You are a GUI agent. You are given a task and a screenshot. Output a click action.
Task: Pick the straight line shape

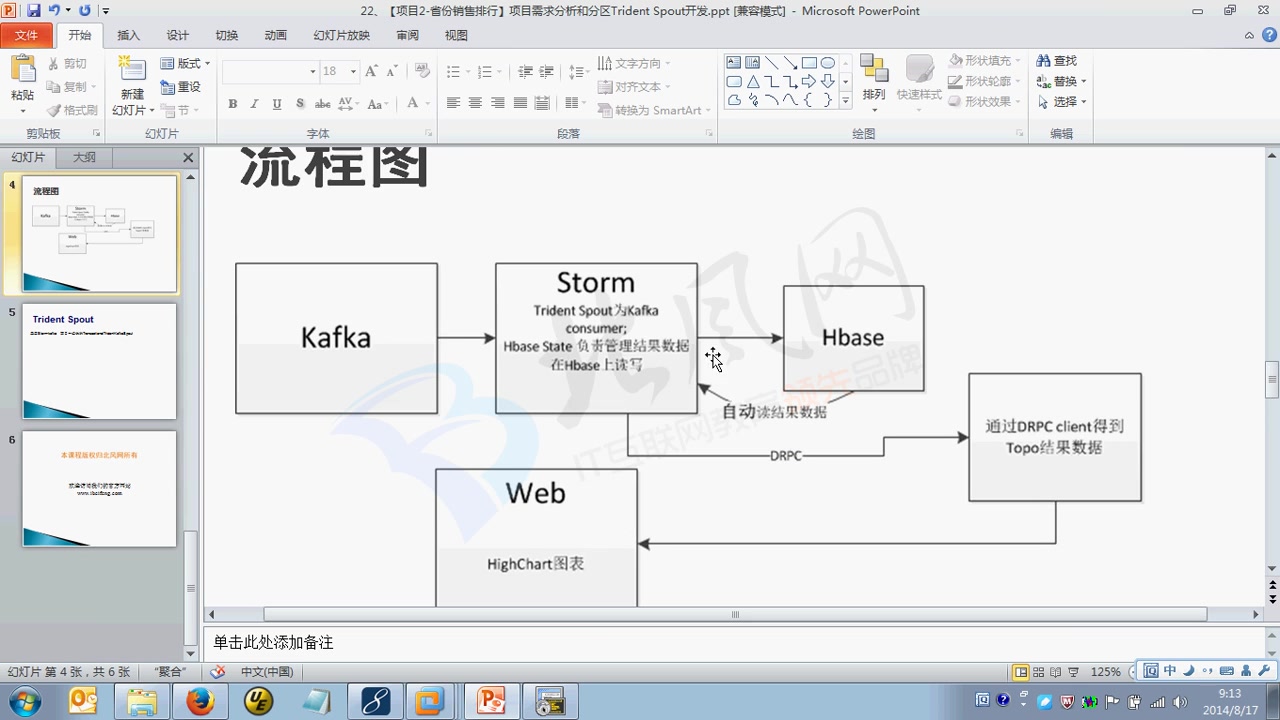[771, 63]
